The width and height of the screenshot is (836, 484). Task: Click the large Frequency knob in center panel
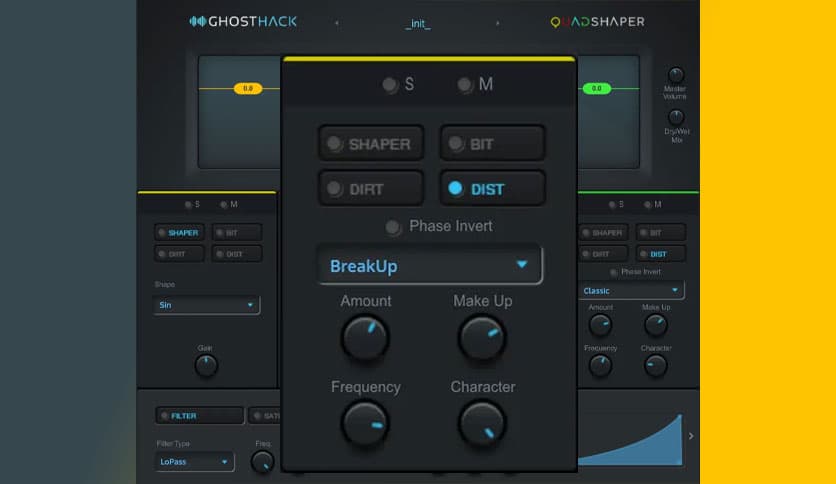click(365, 424)
